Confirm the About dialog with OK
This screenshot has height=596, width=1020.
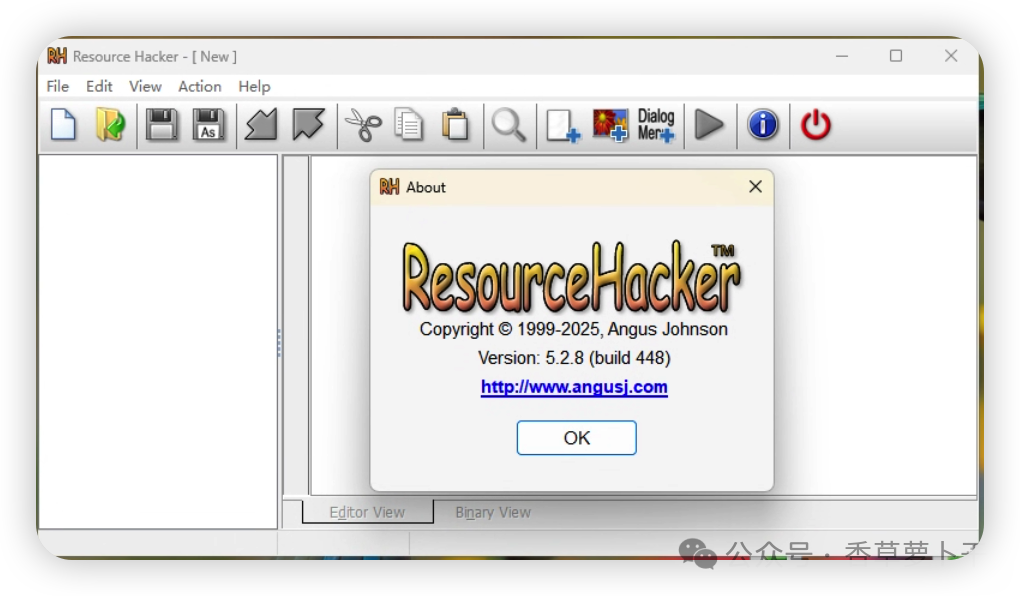(x=576, y=438)
